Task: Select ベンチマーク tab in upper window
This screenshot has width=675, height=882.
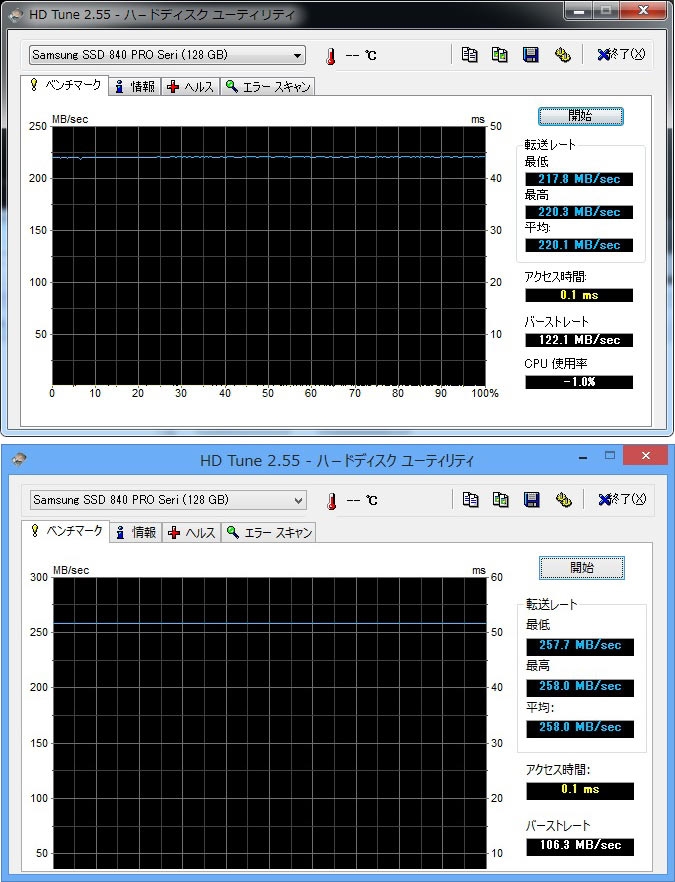Action: [x=65, y=86]
